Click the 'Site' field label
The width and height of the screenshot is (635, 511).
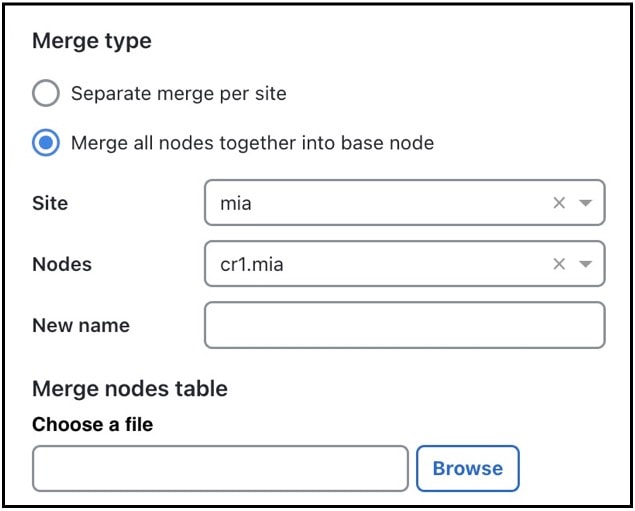50,203
